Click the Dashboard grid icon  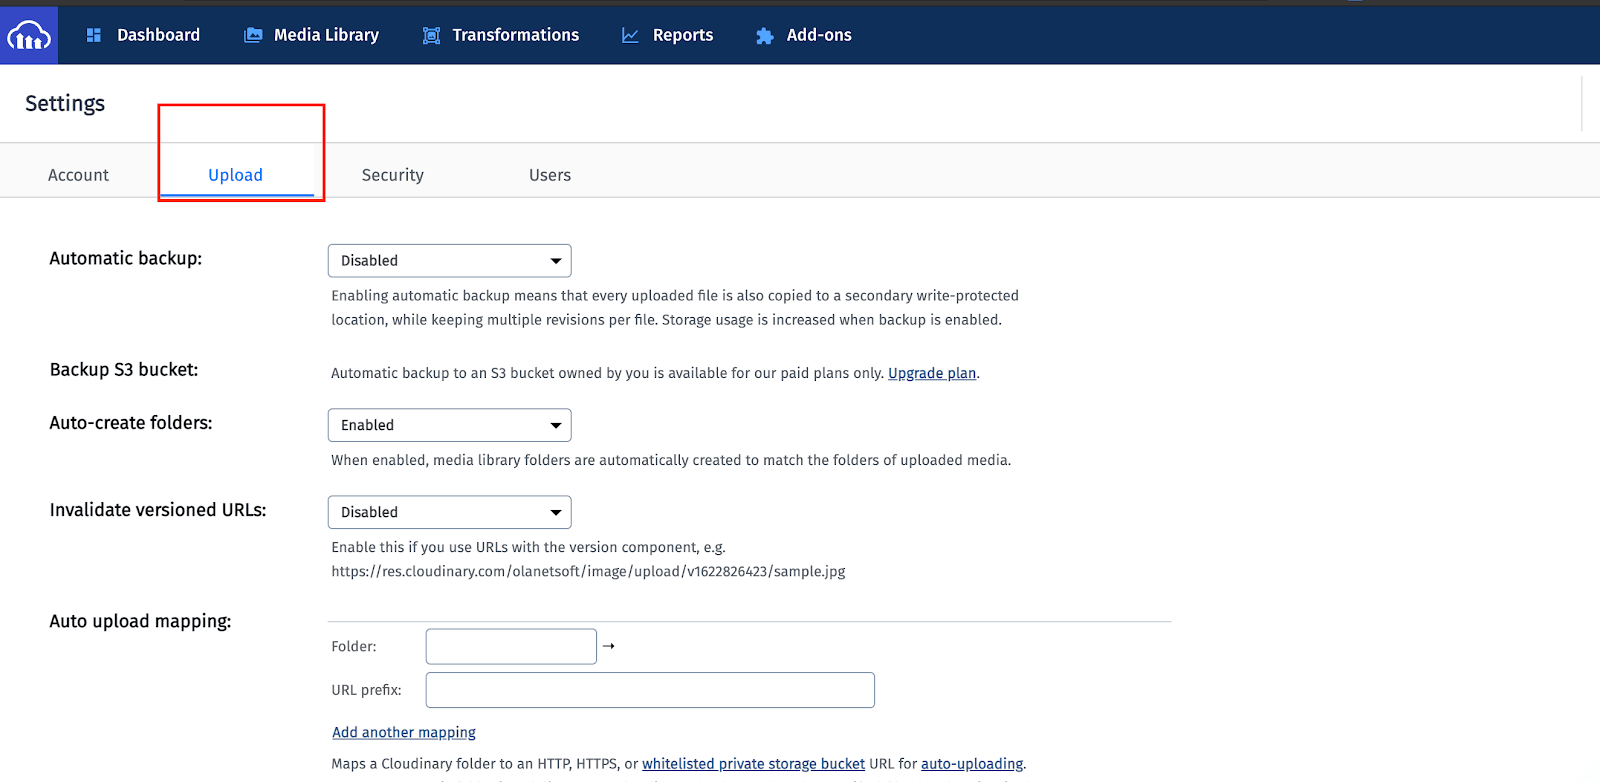coord(94,35)
